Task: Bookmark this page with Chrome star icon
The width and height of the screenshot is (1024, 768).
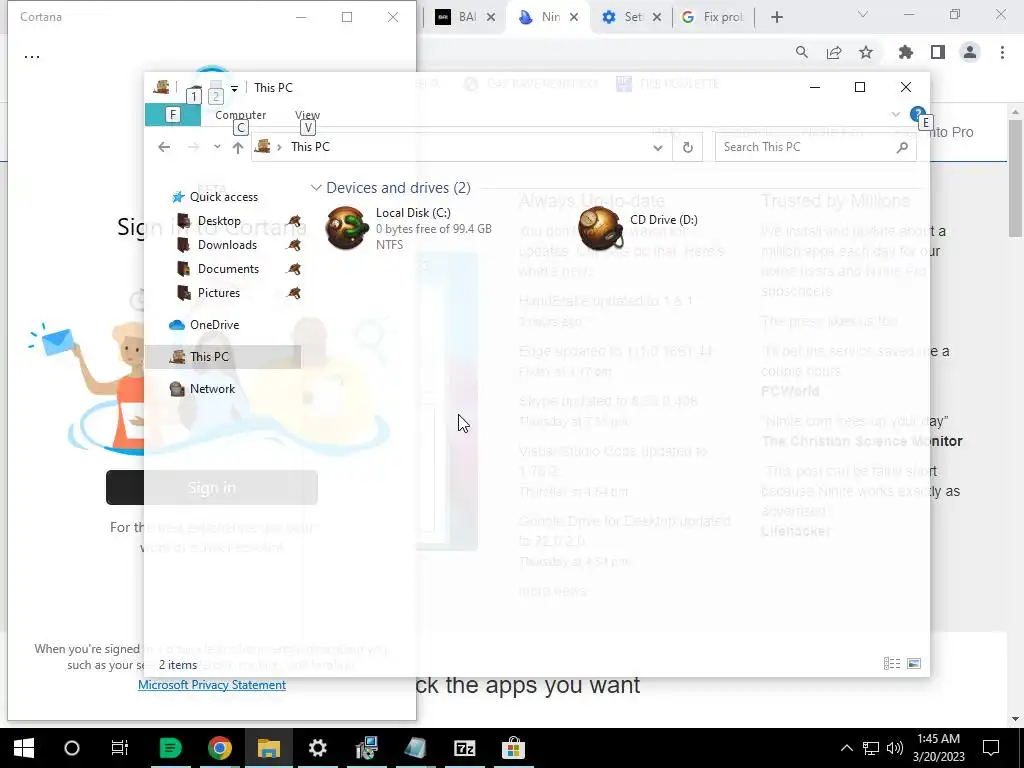Action: point(865,52)
